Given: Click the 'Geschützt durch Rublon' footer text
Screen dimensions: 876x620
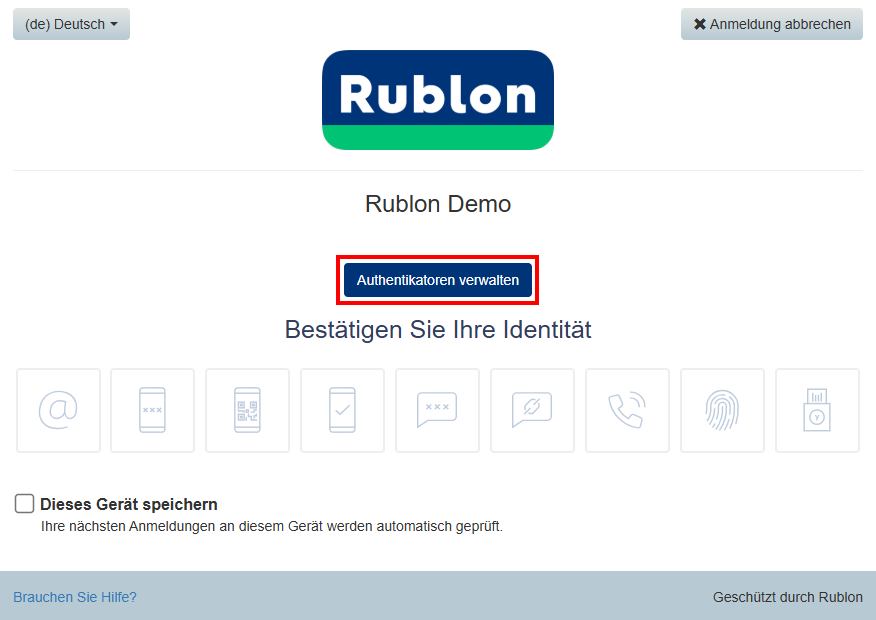Looking at the screenshot, I should tap(787, 597).
